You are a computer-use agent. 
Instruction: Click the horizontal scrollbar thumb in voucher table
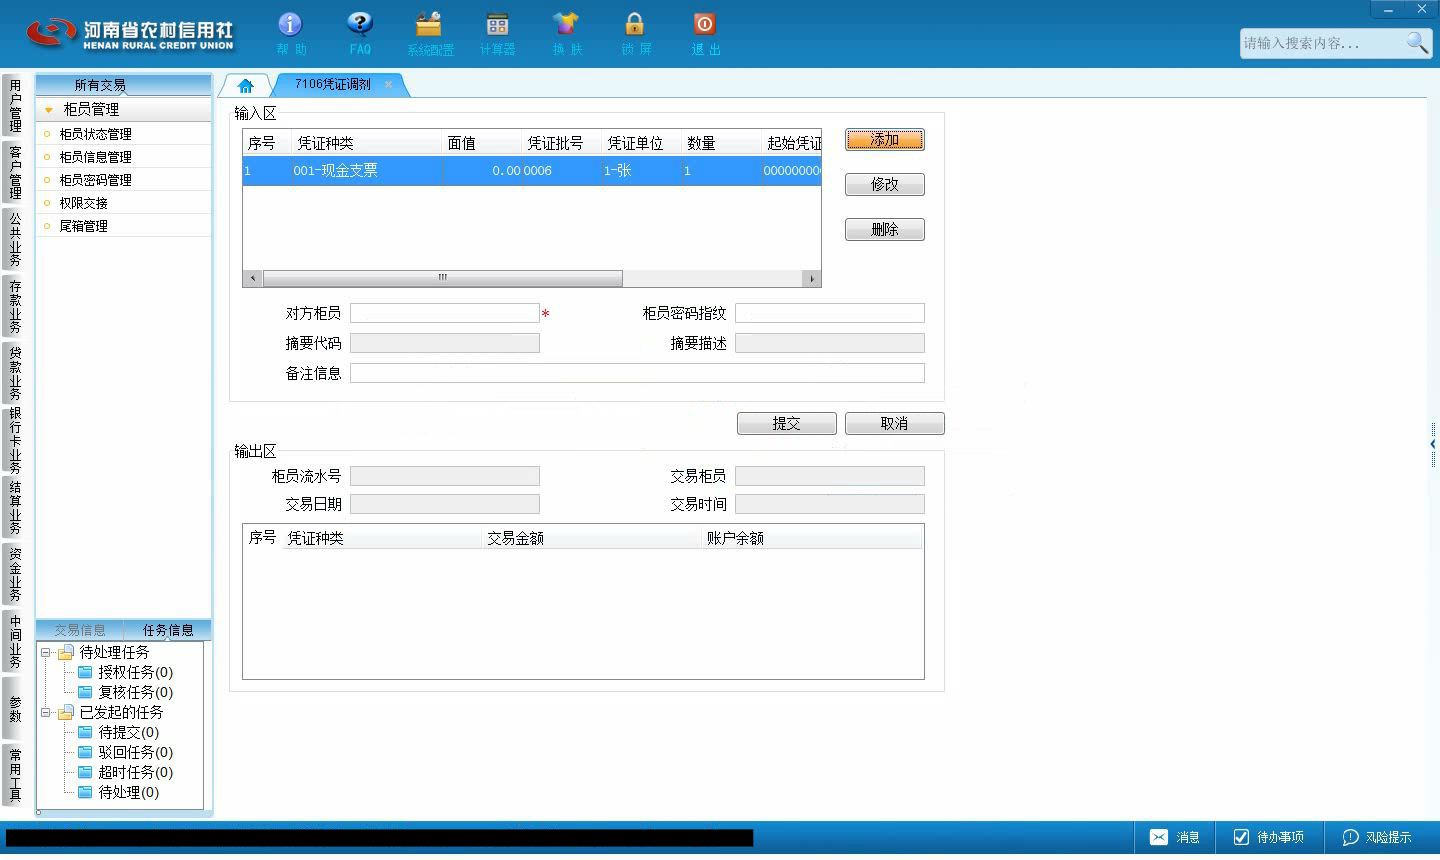coord(442,278)
